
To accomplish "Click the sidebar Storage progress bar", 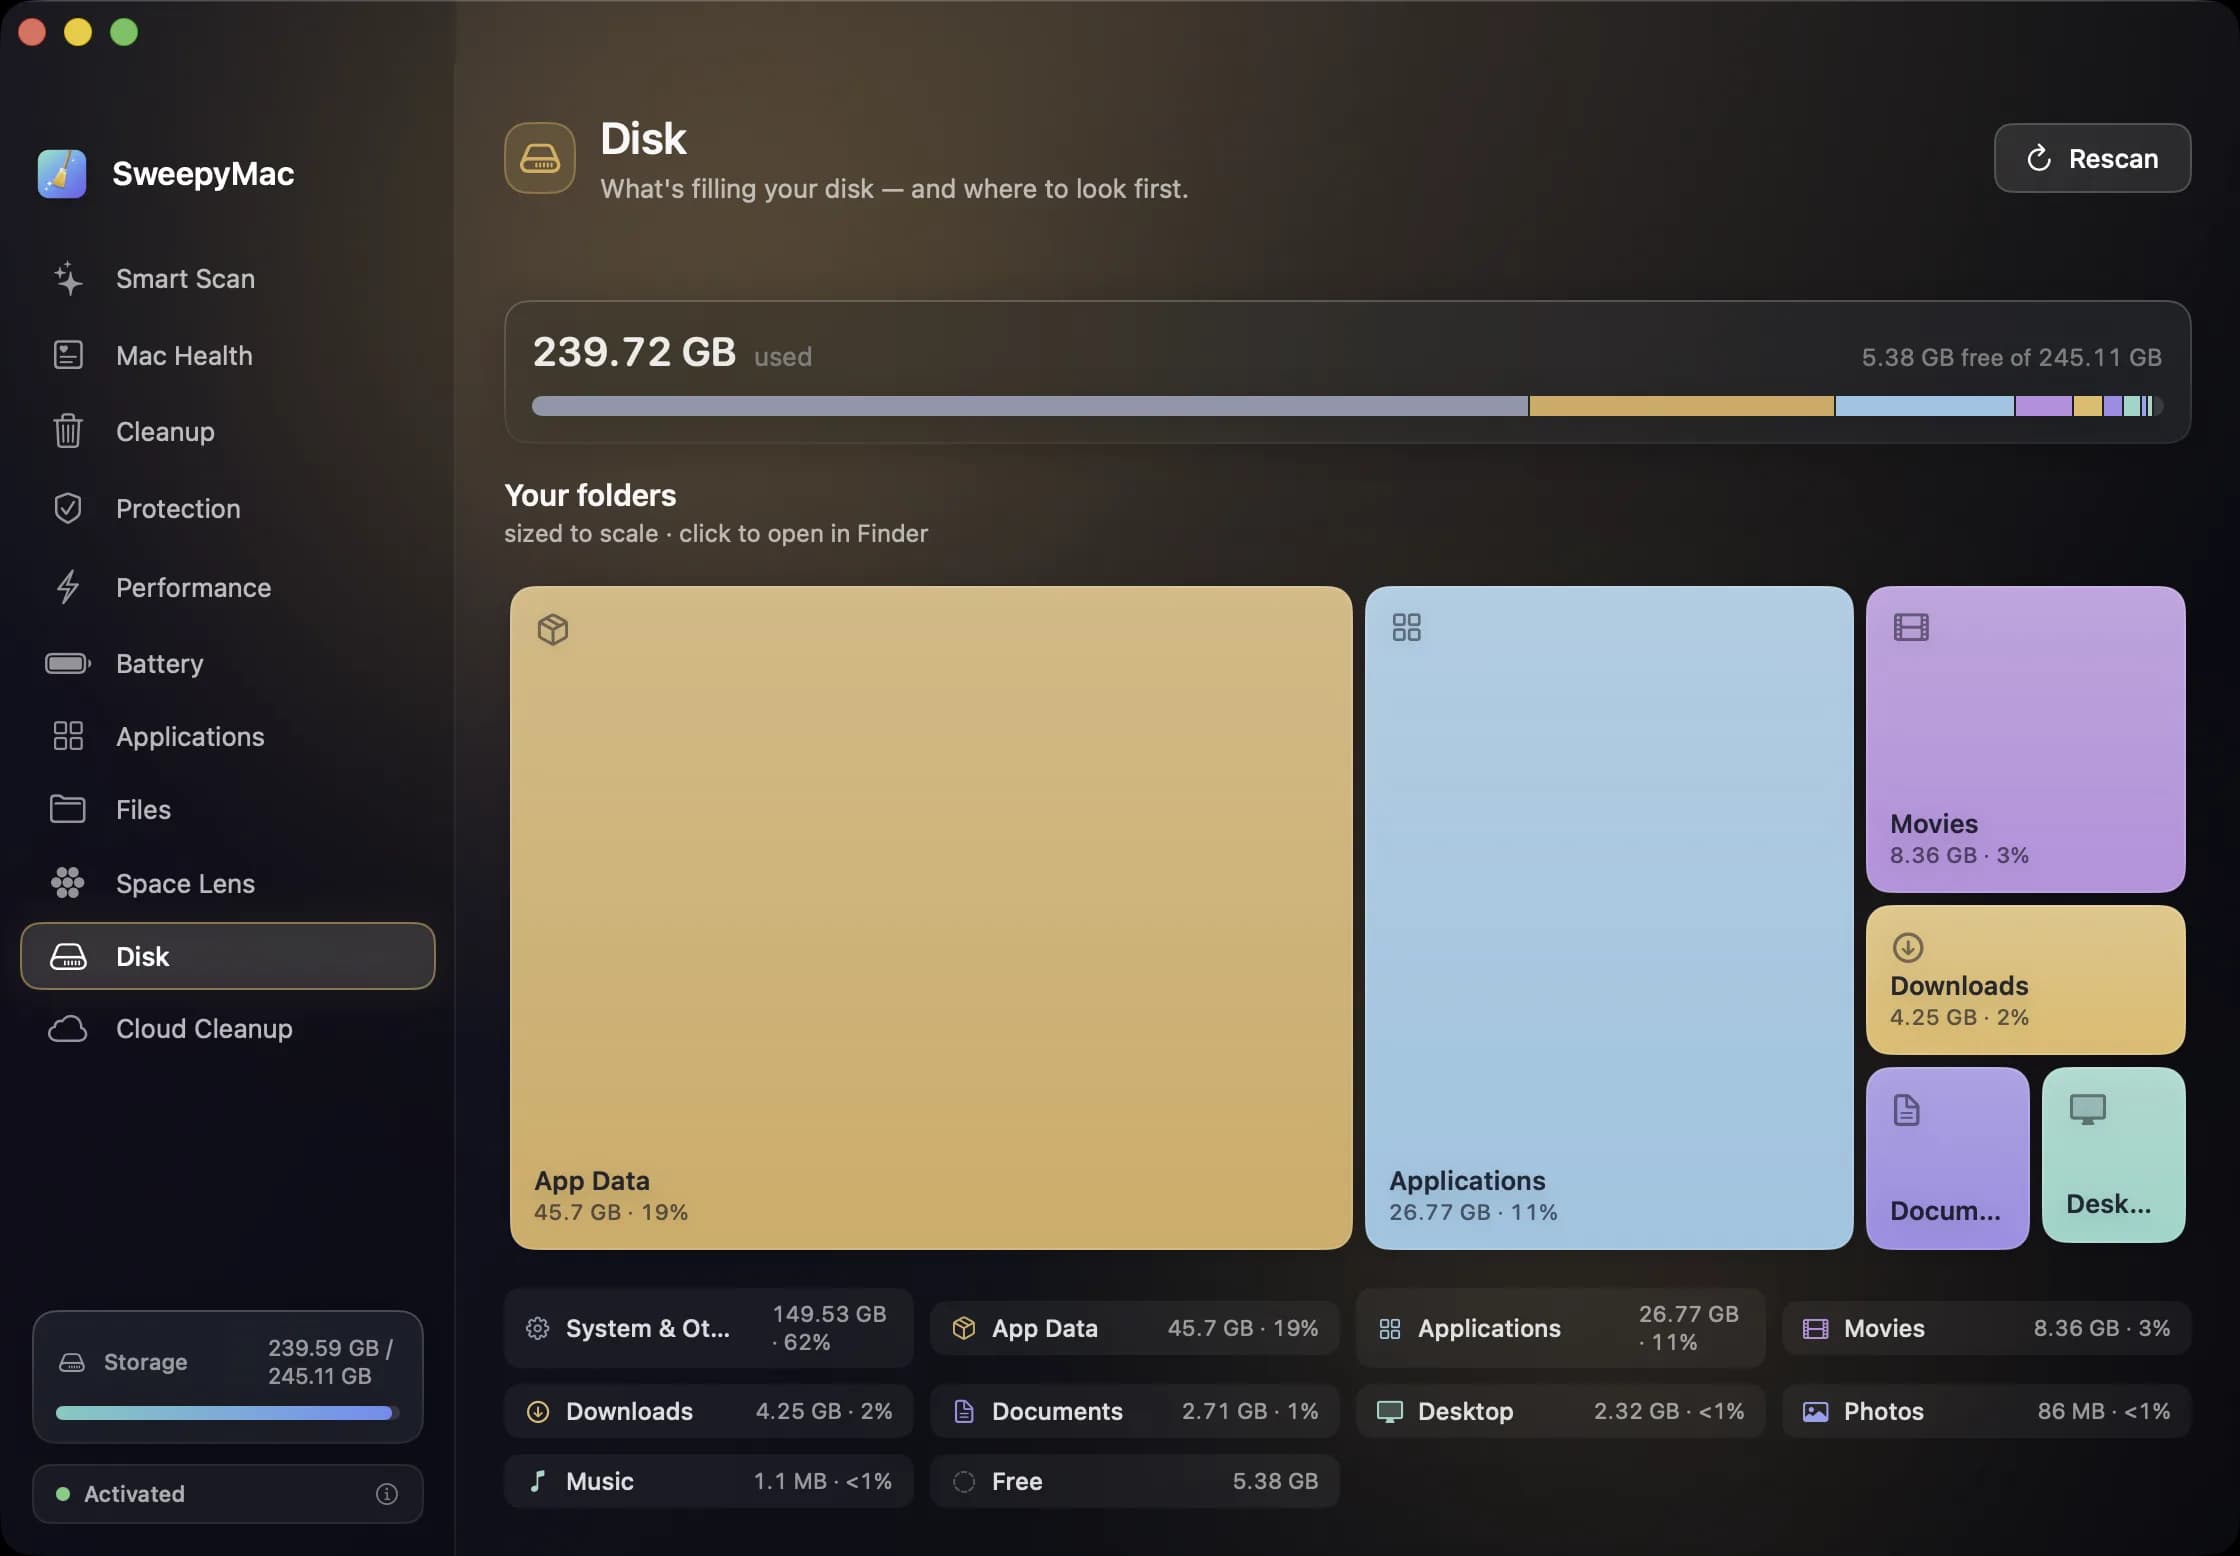I will point(228,1413).
